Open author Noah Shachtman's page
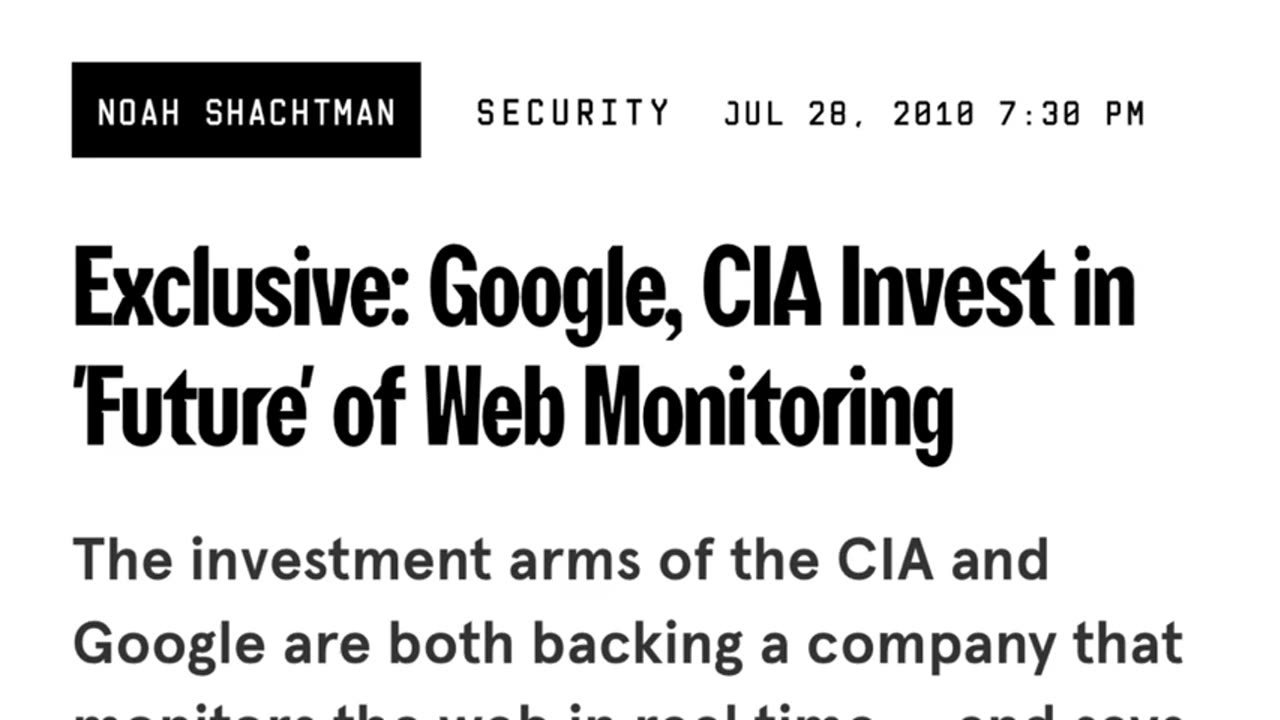The height and width of the screenshot is (720, 1280). coord(246,111)
